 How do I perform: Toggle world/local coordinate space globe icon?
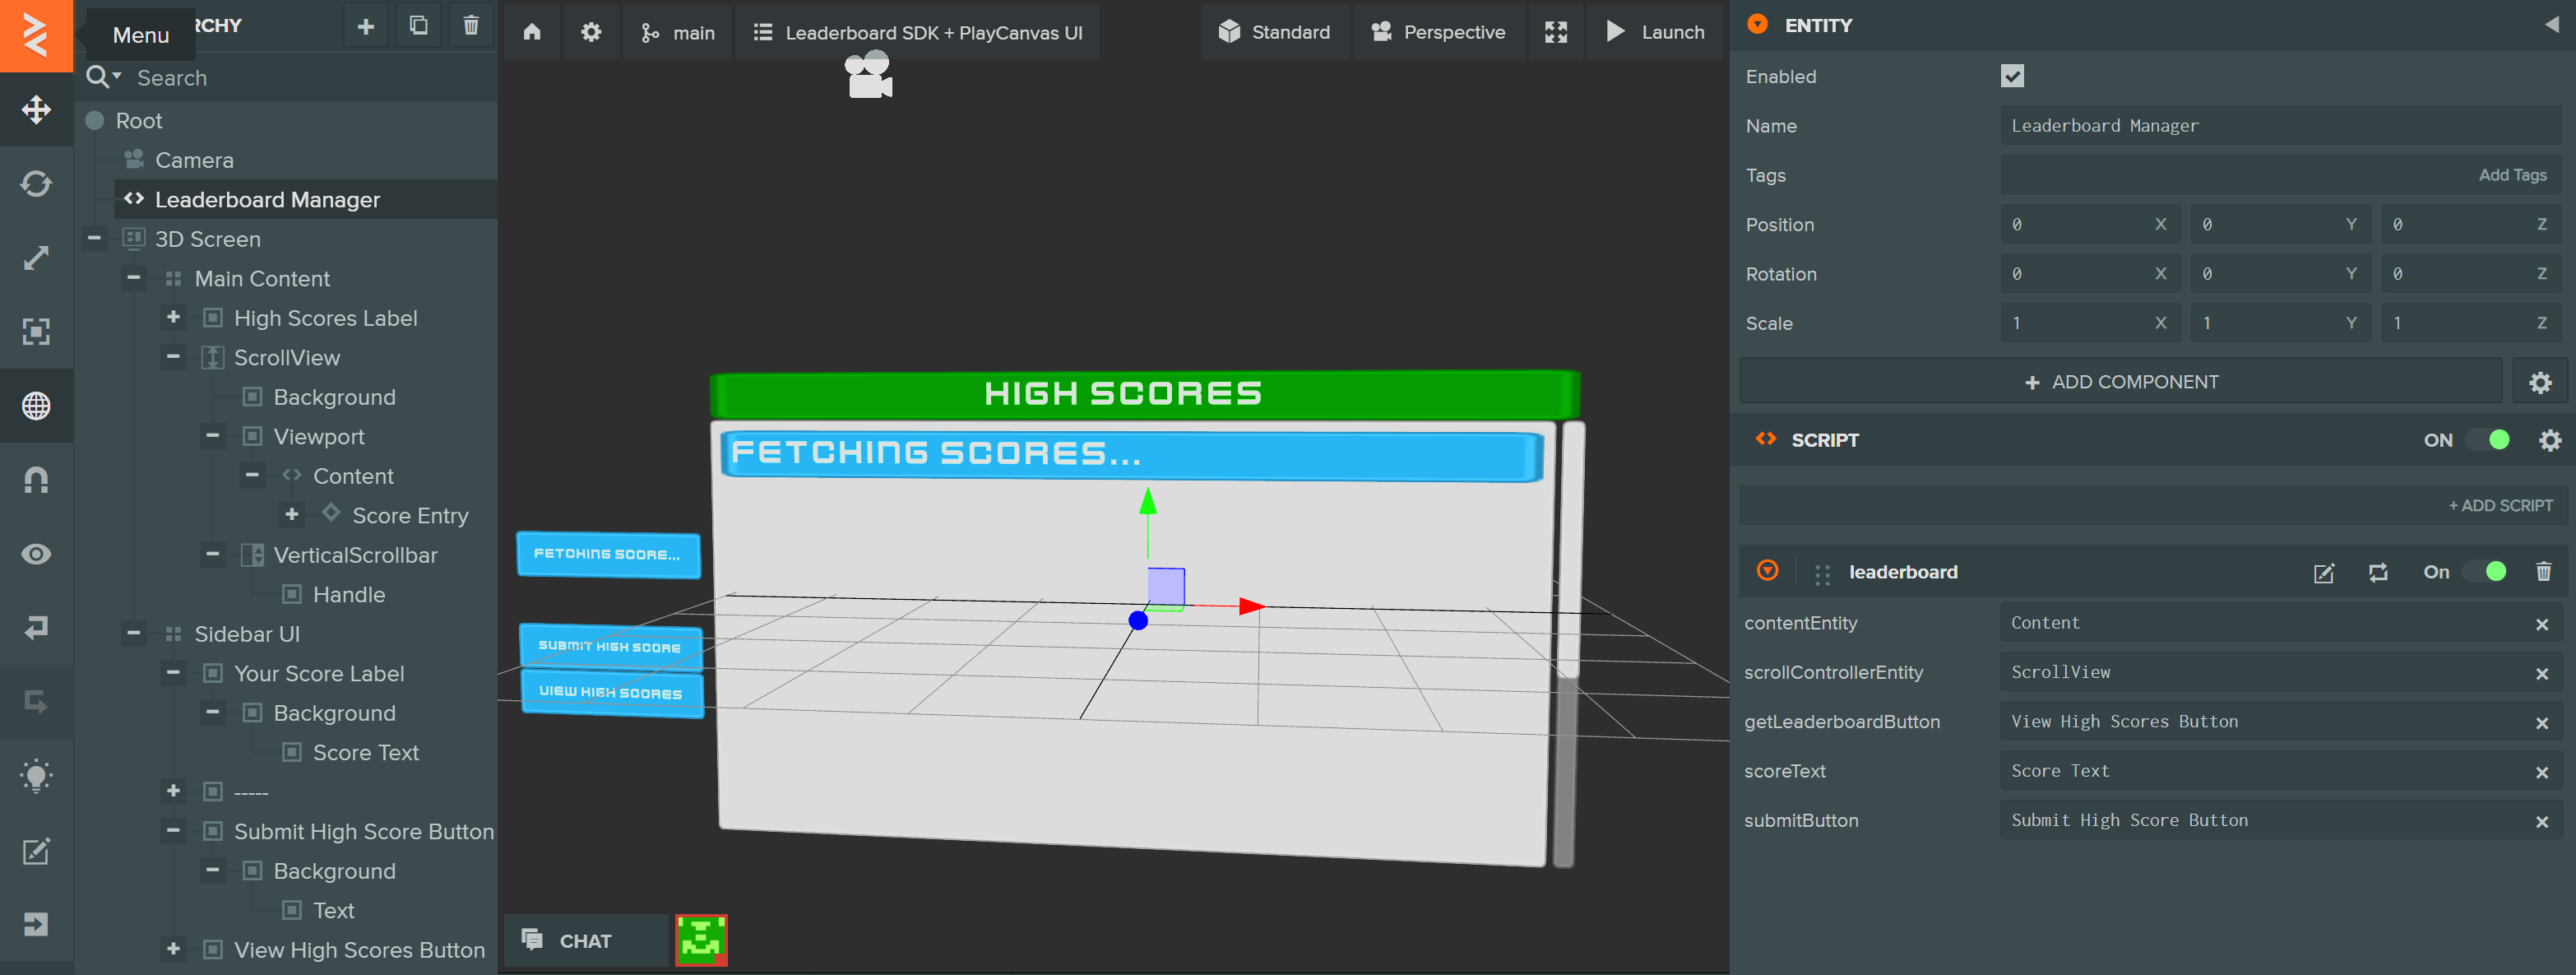pyautogui.click(x=36, y=406)
